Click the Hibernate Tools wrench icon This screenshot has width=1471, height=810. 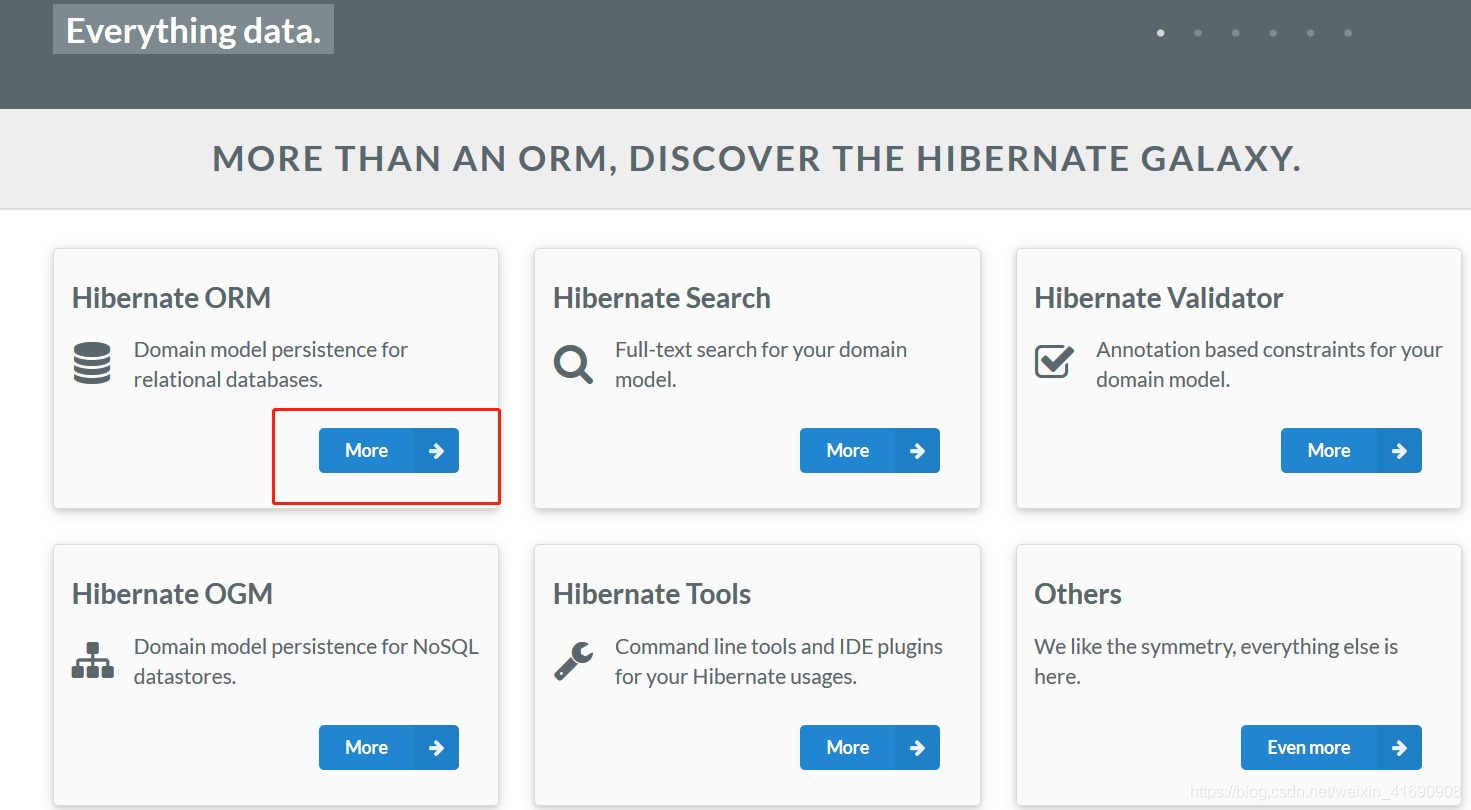(x=574, y=660)
